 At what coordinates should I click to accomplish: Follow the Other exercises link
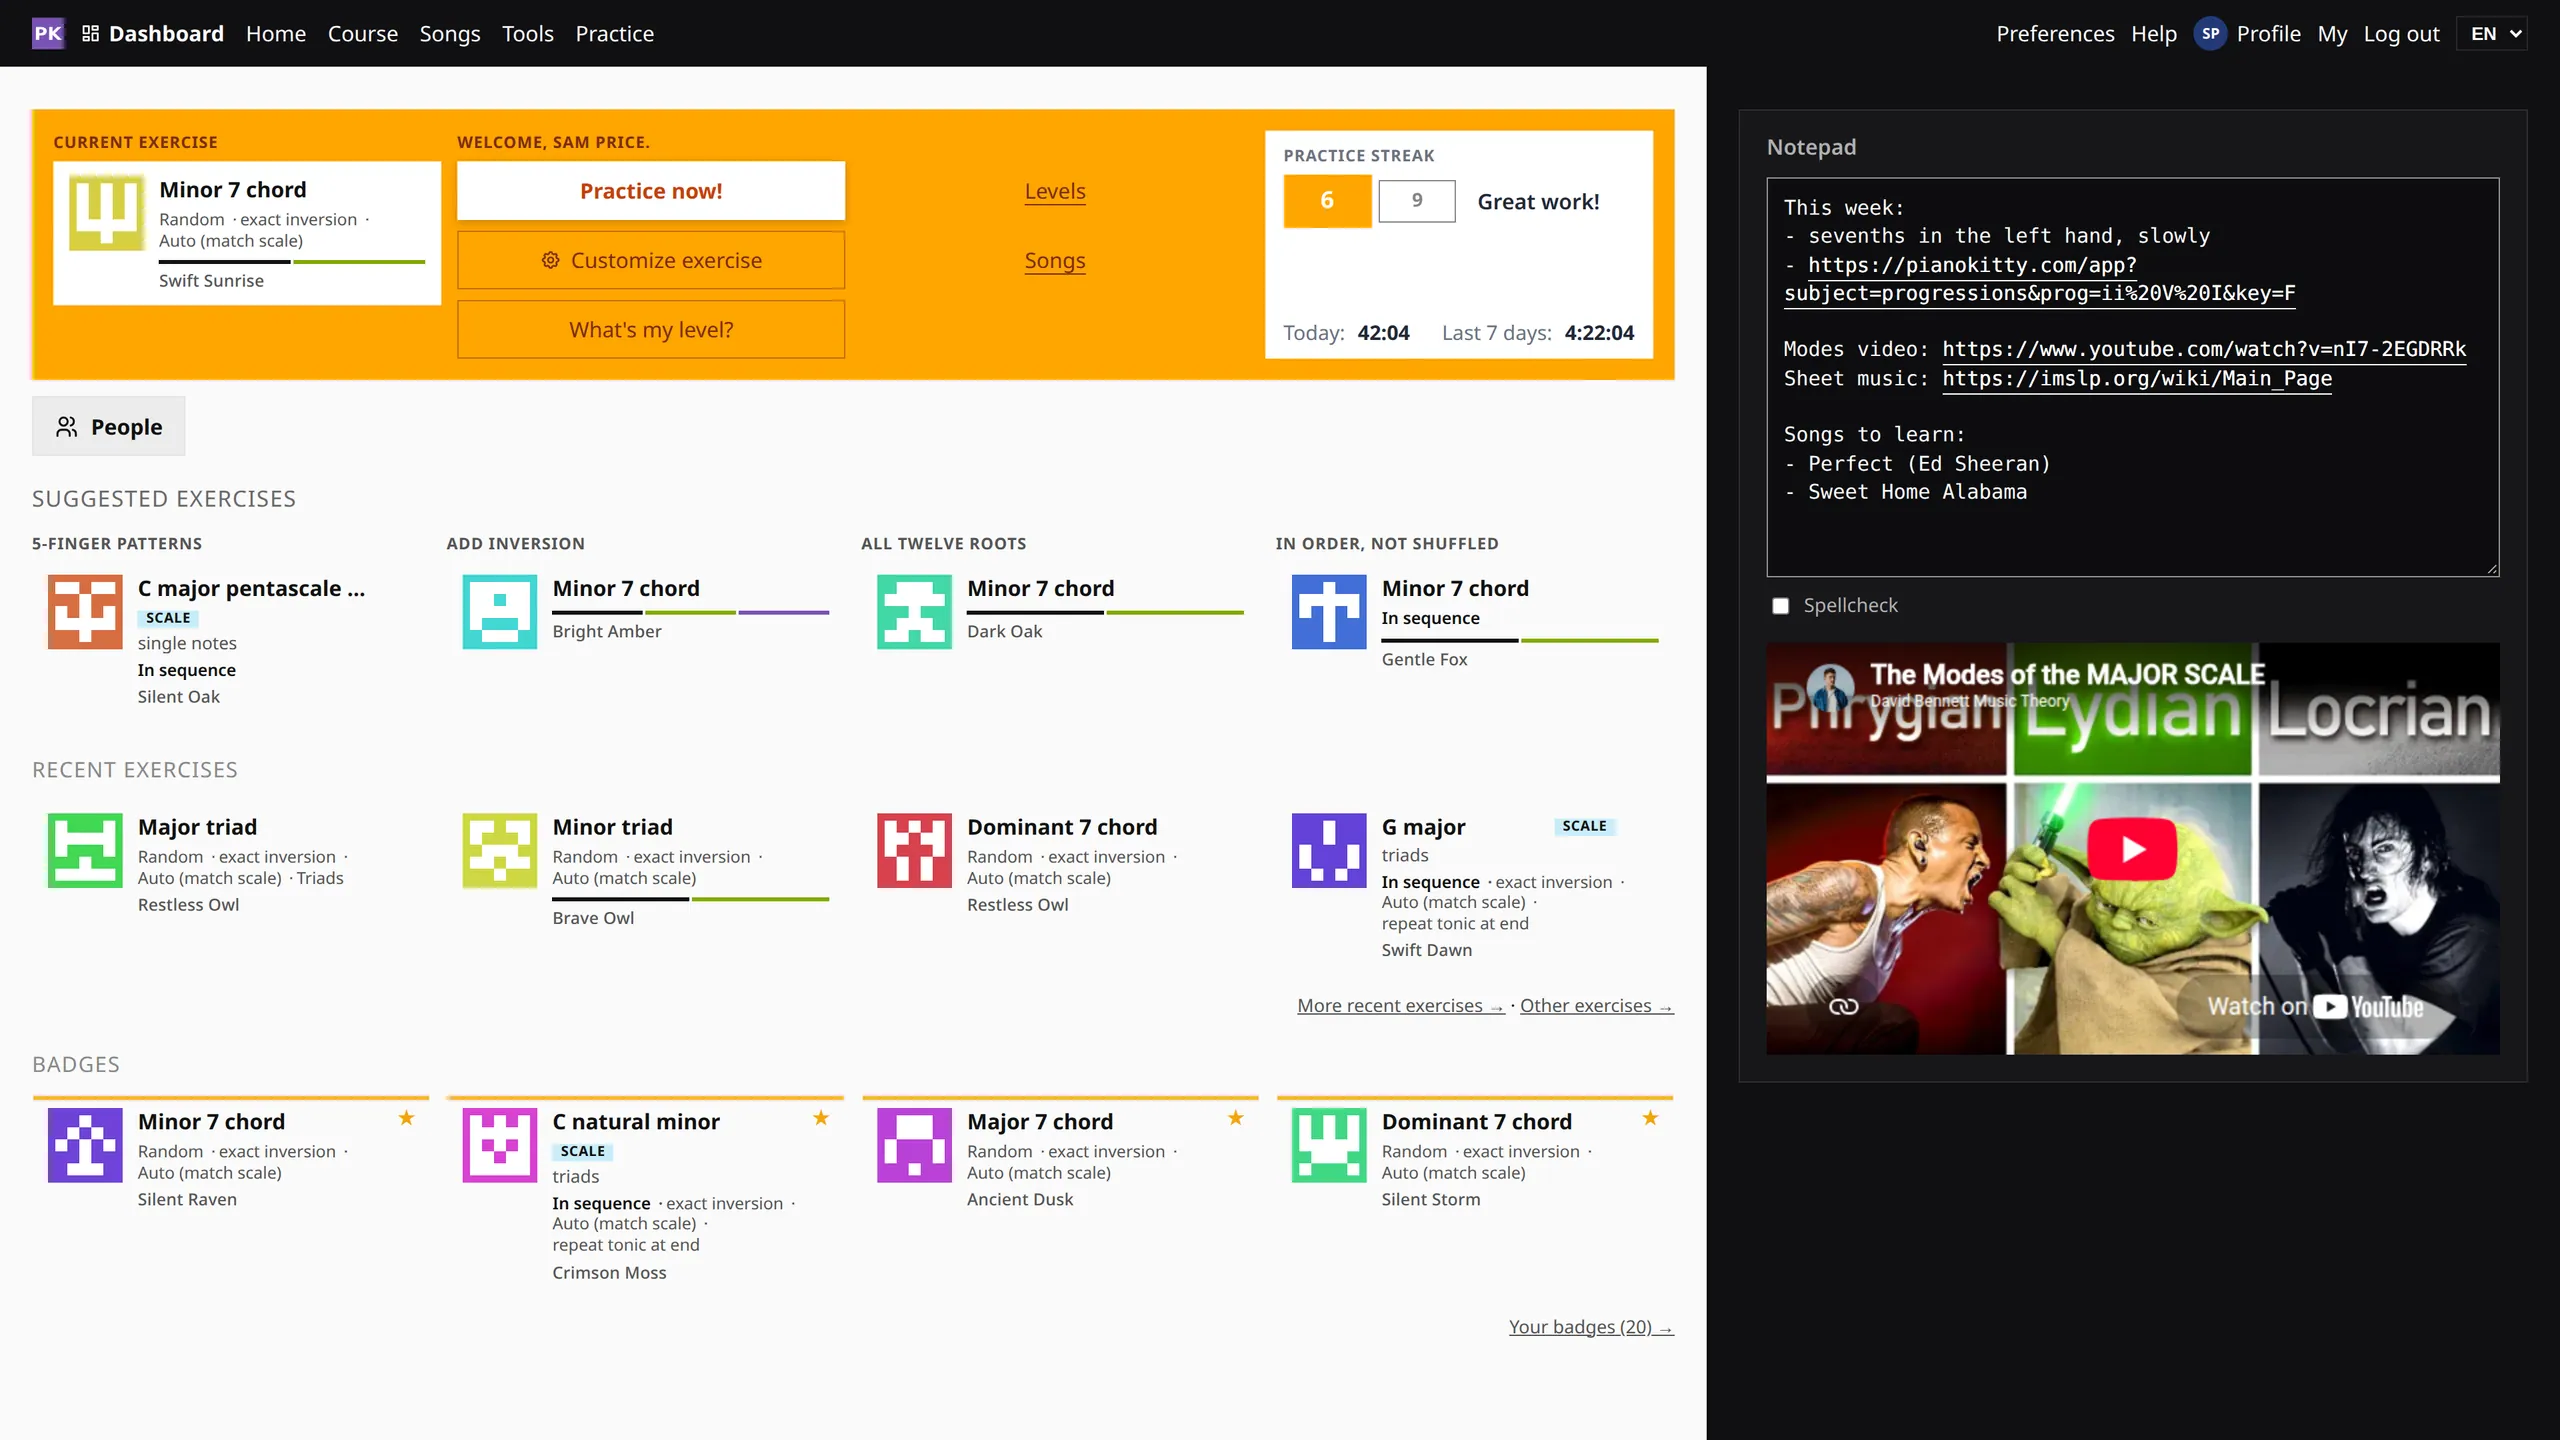click(1597, 1006)
